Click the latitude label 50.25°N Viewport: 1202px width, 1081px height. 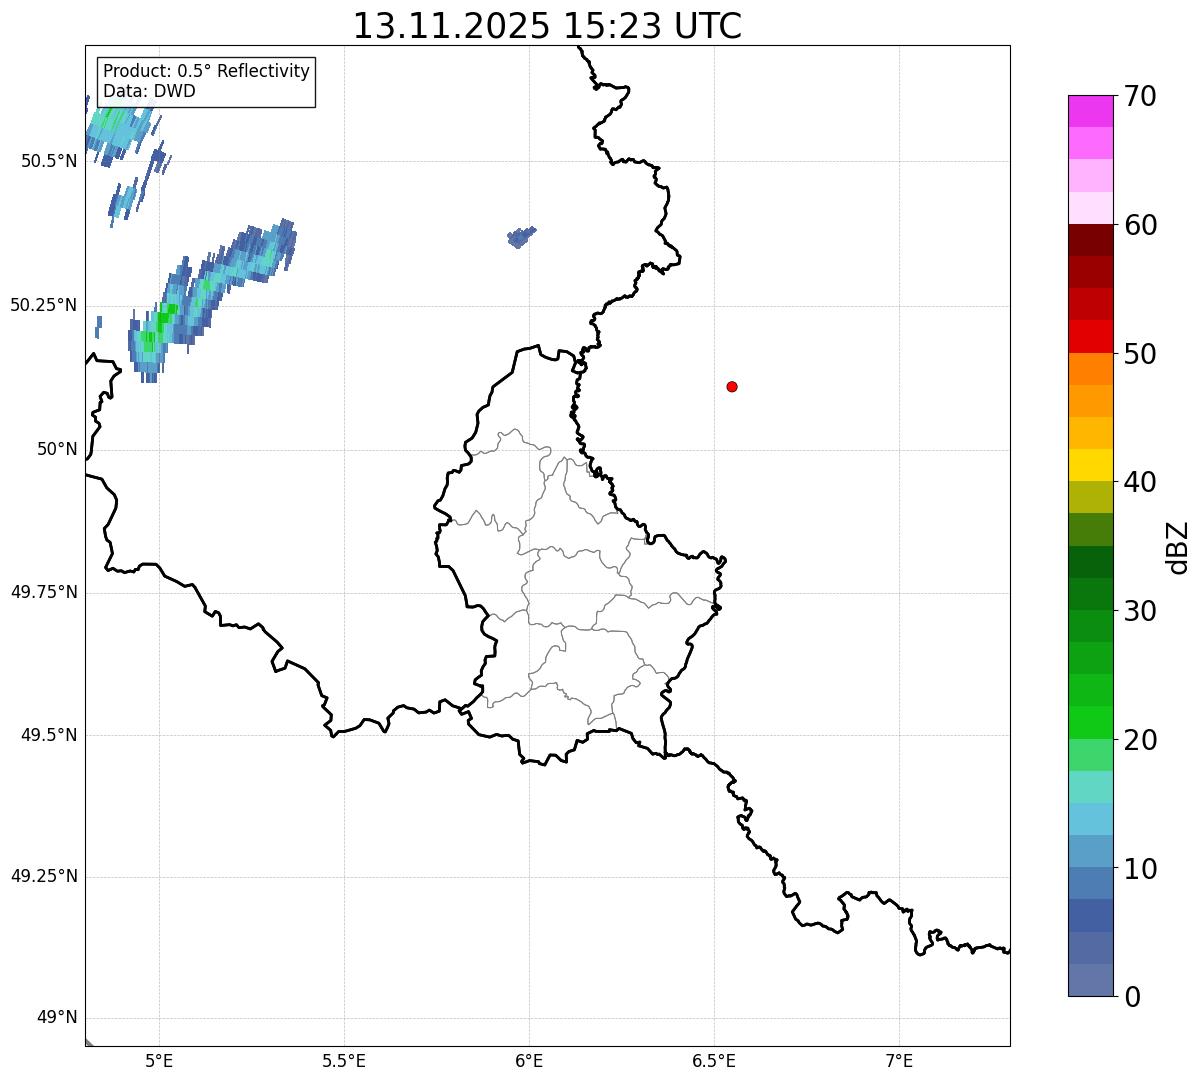44,305
